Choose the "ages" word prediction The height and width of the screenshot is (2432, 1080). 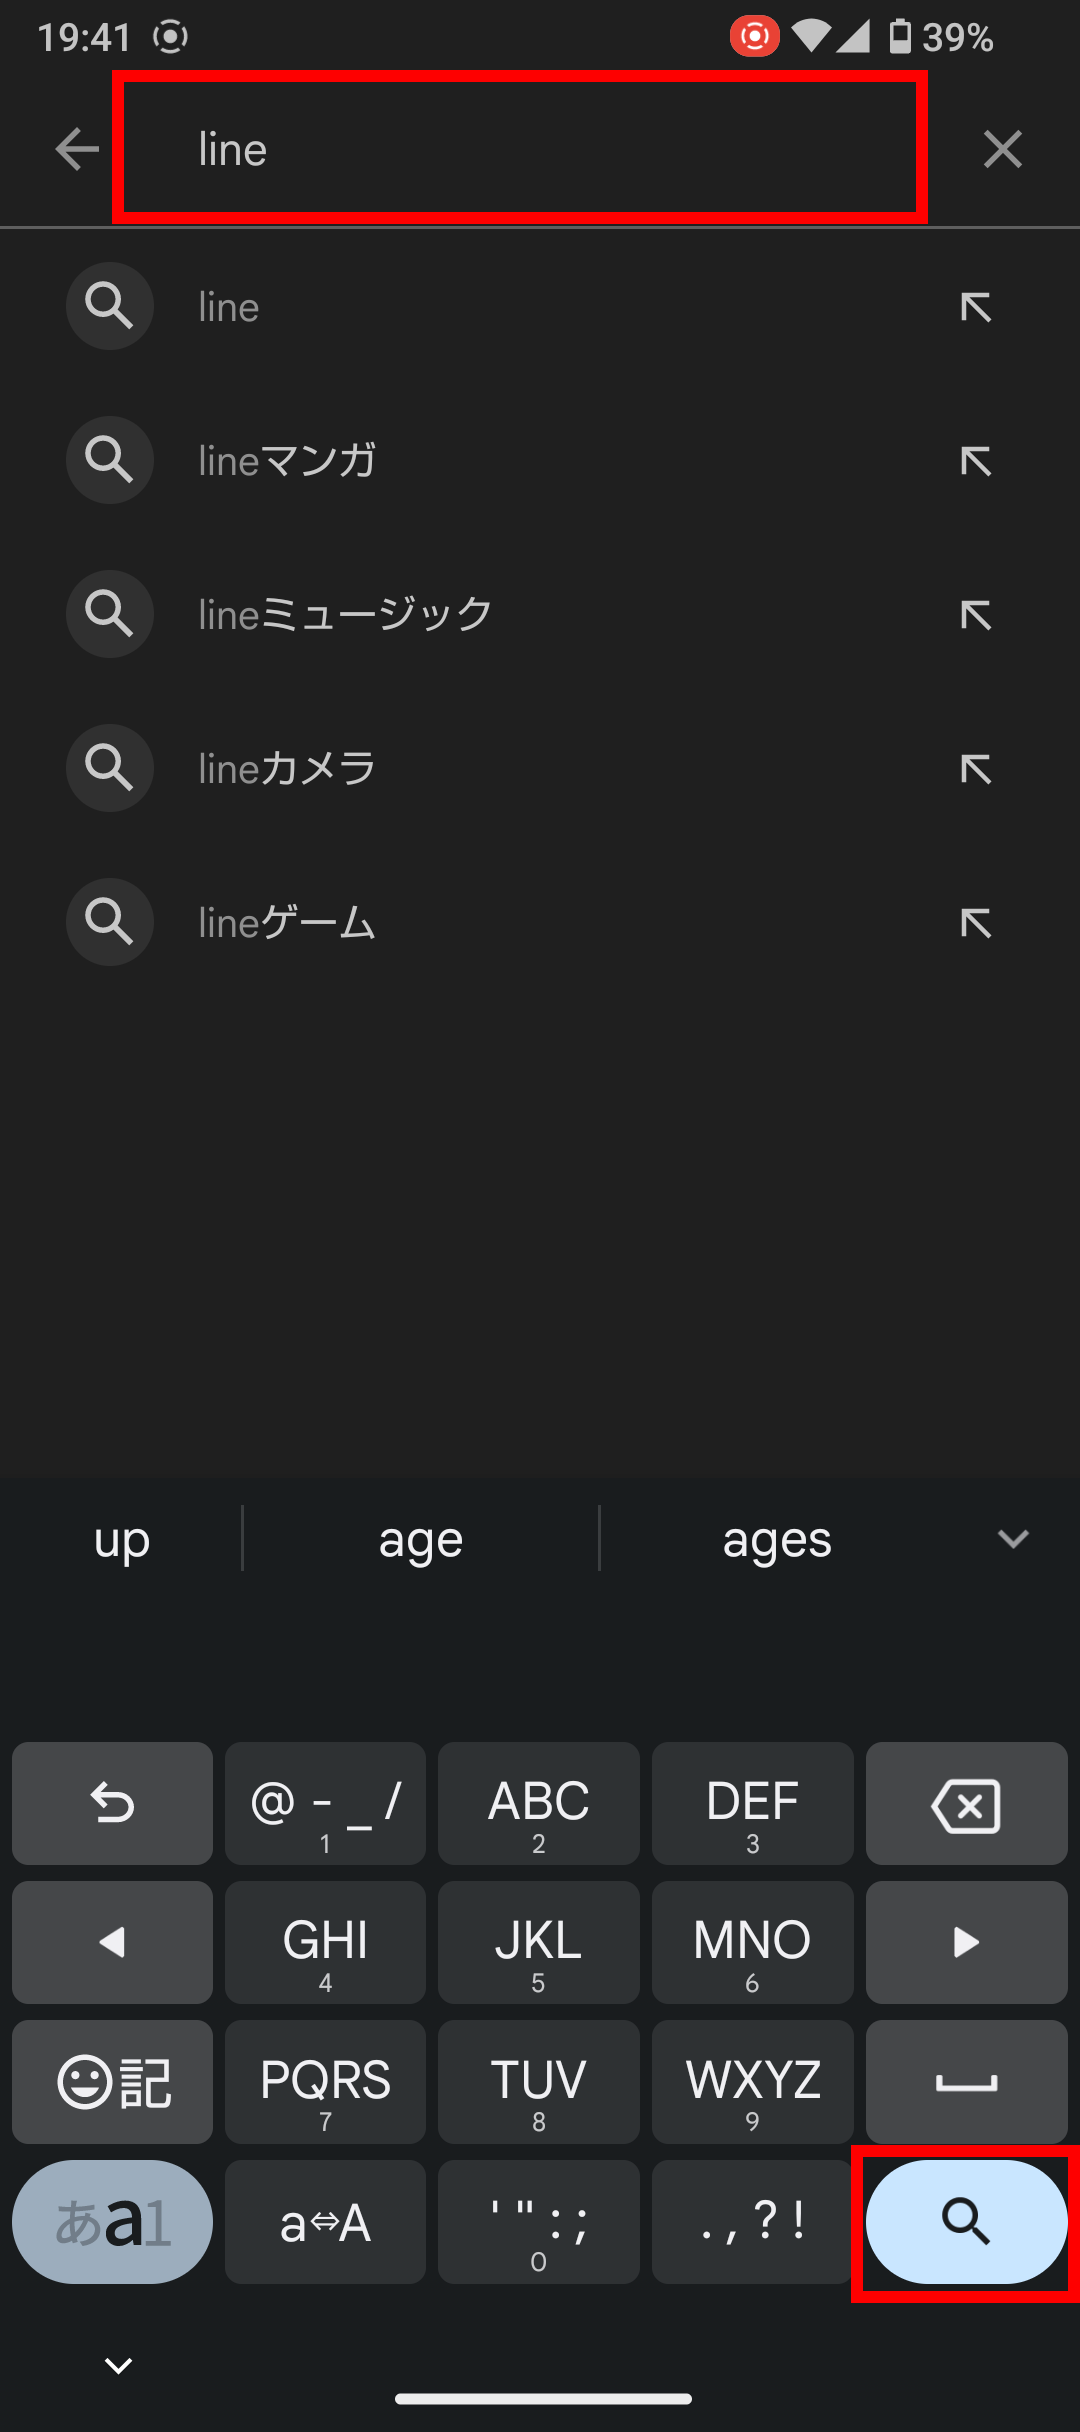(x=777, y=1540)
